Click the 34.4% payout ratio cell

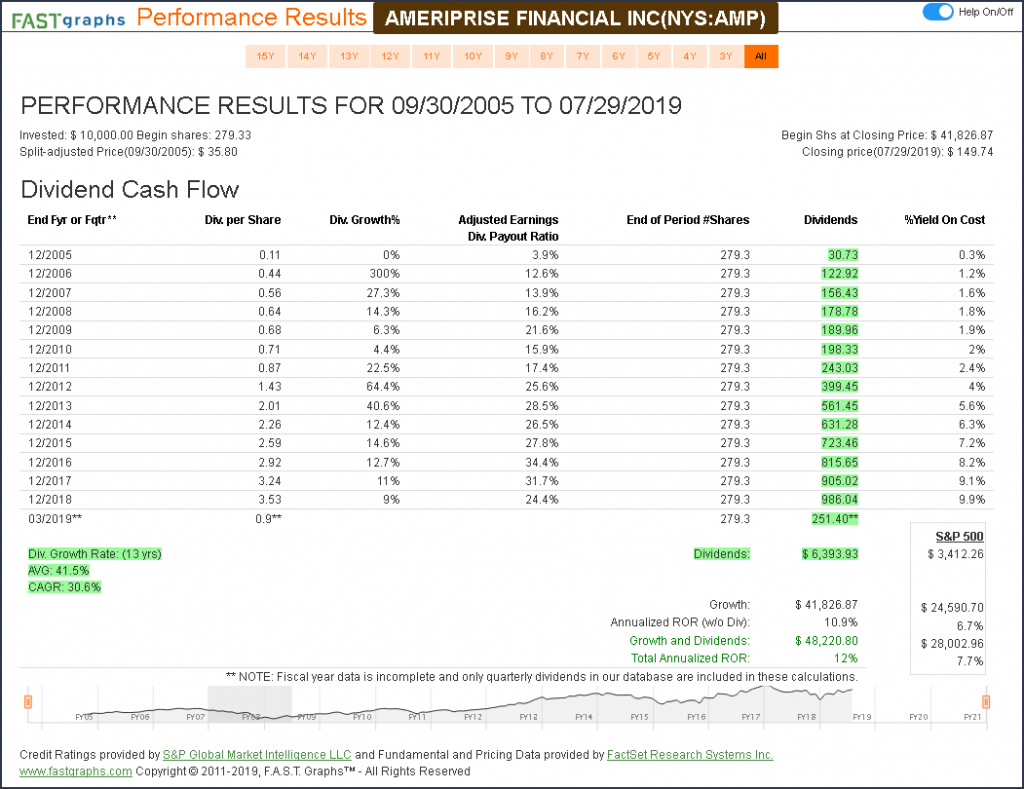pos(541,462)
